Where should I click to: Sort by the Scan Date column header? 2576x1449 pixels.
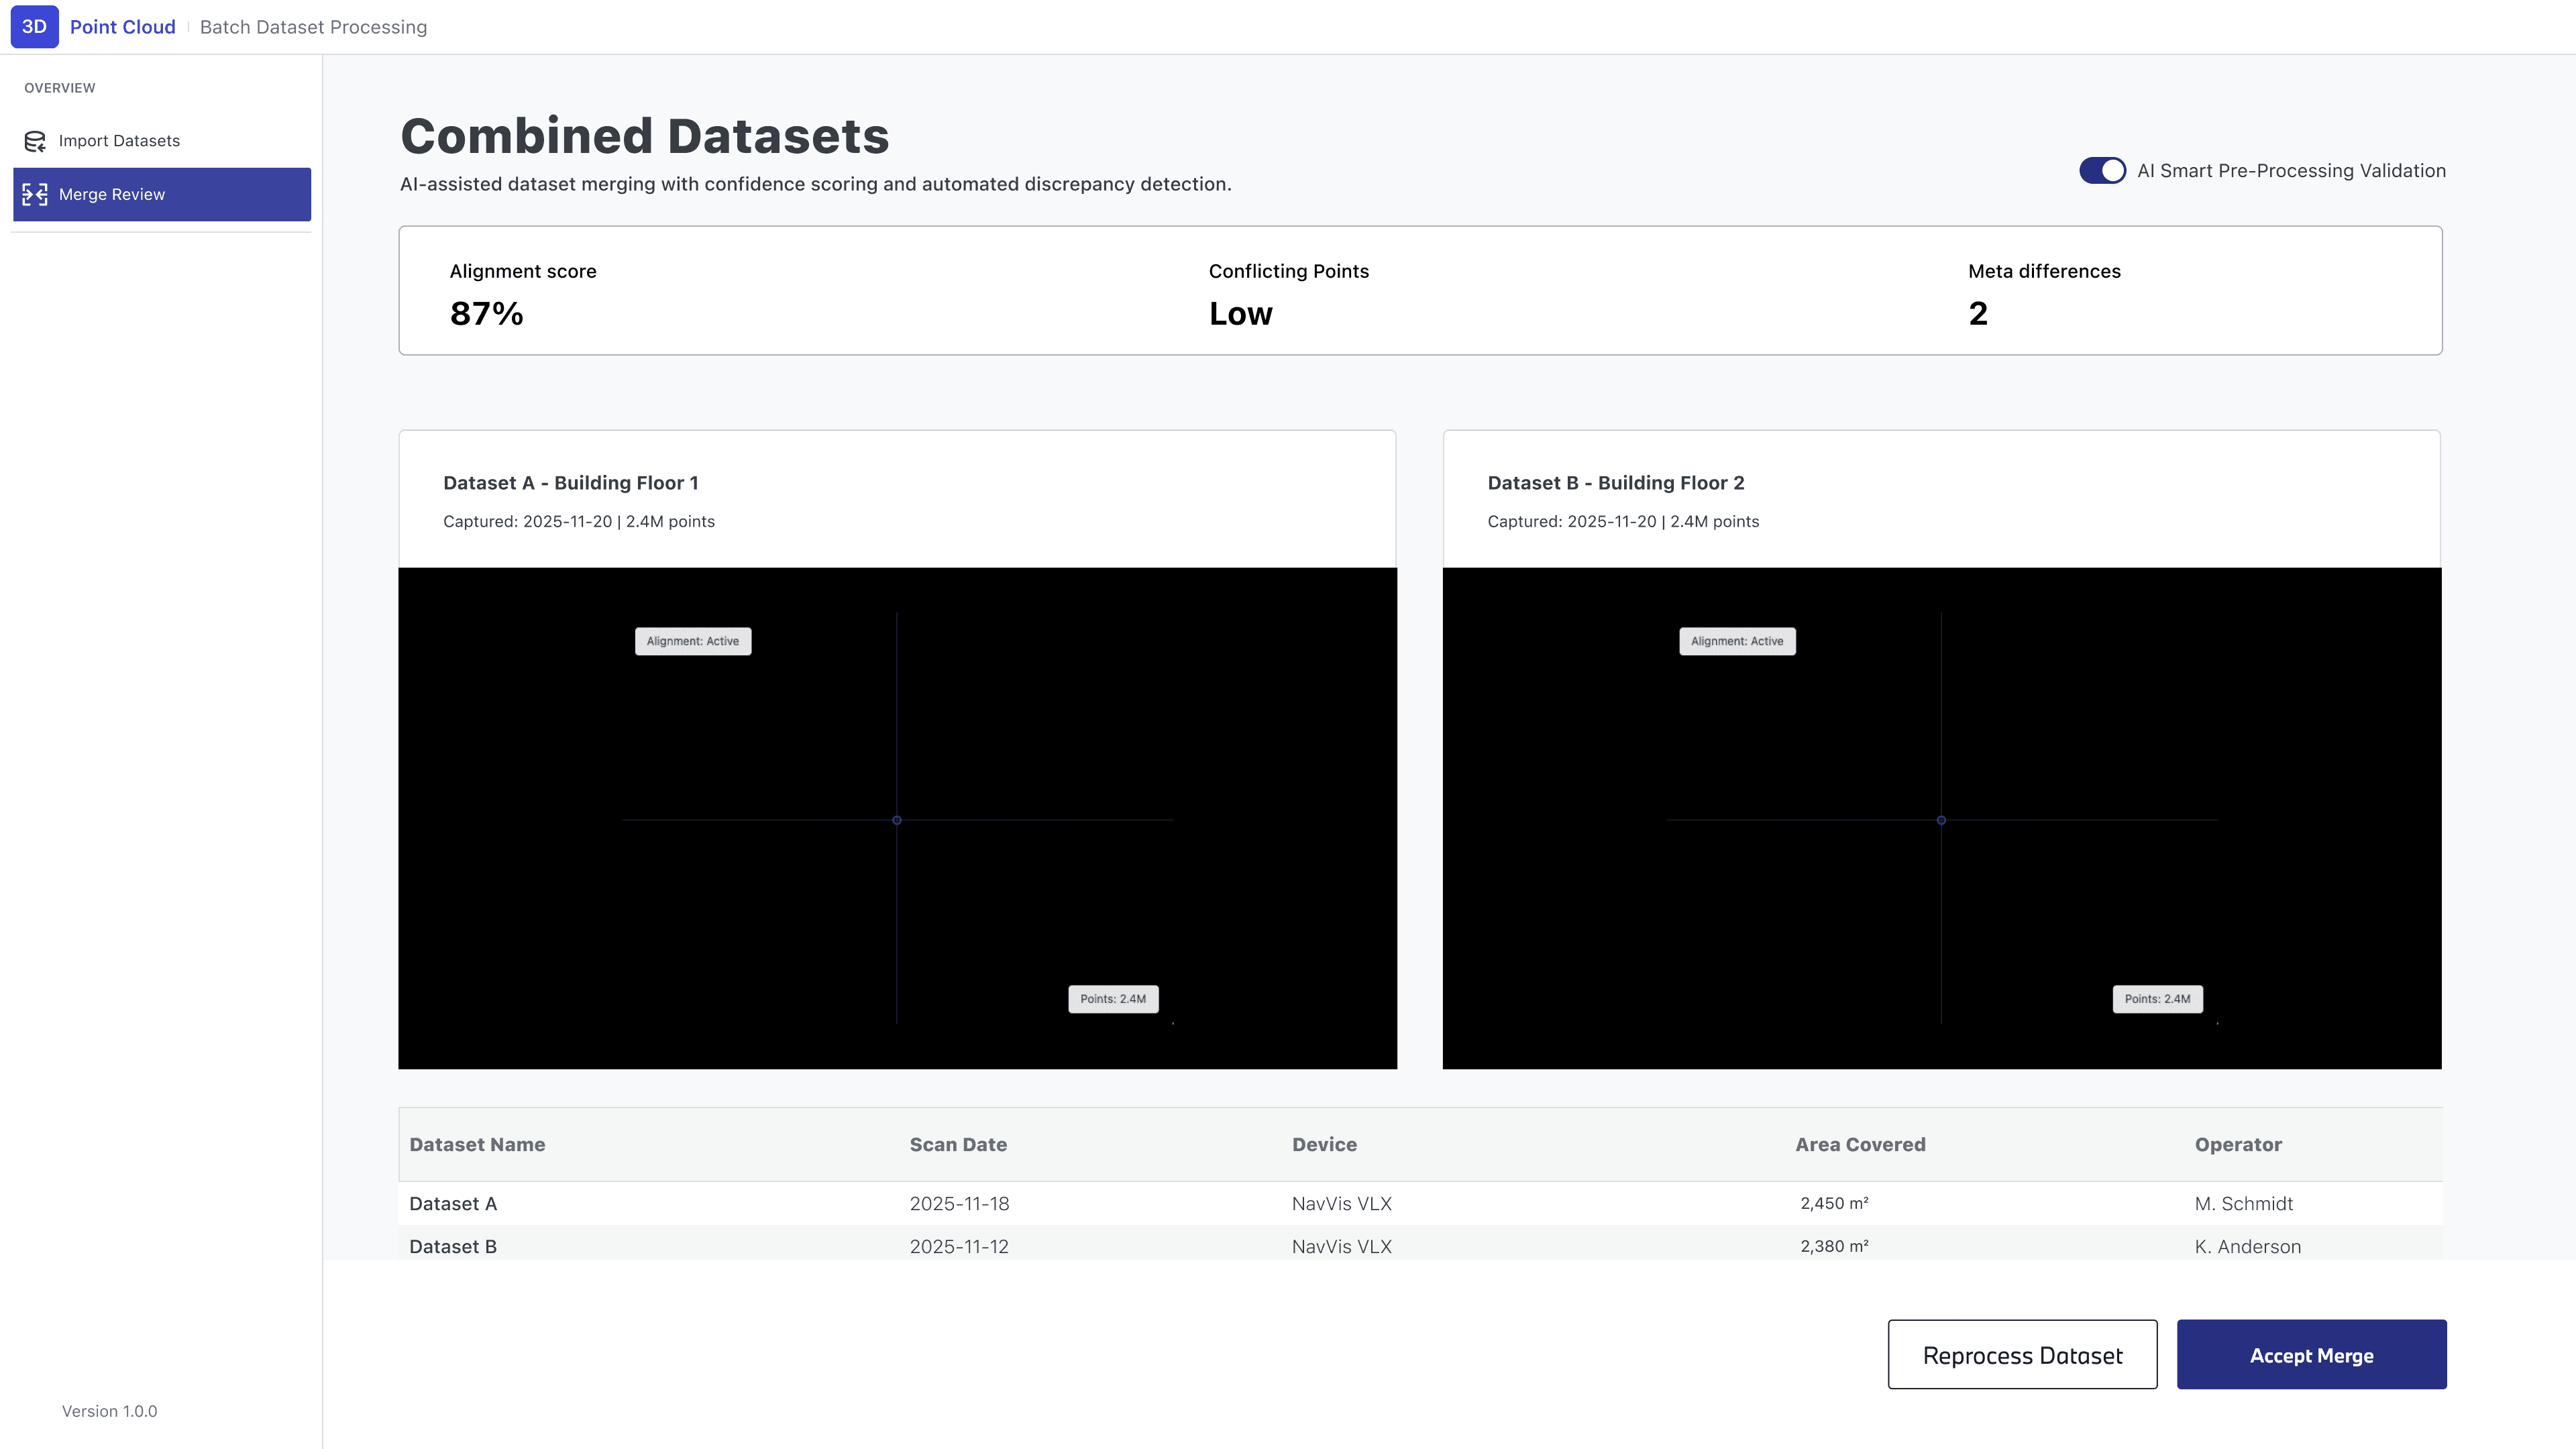958,1145
